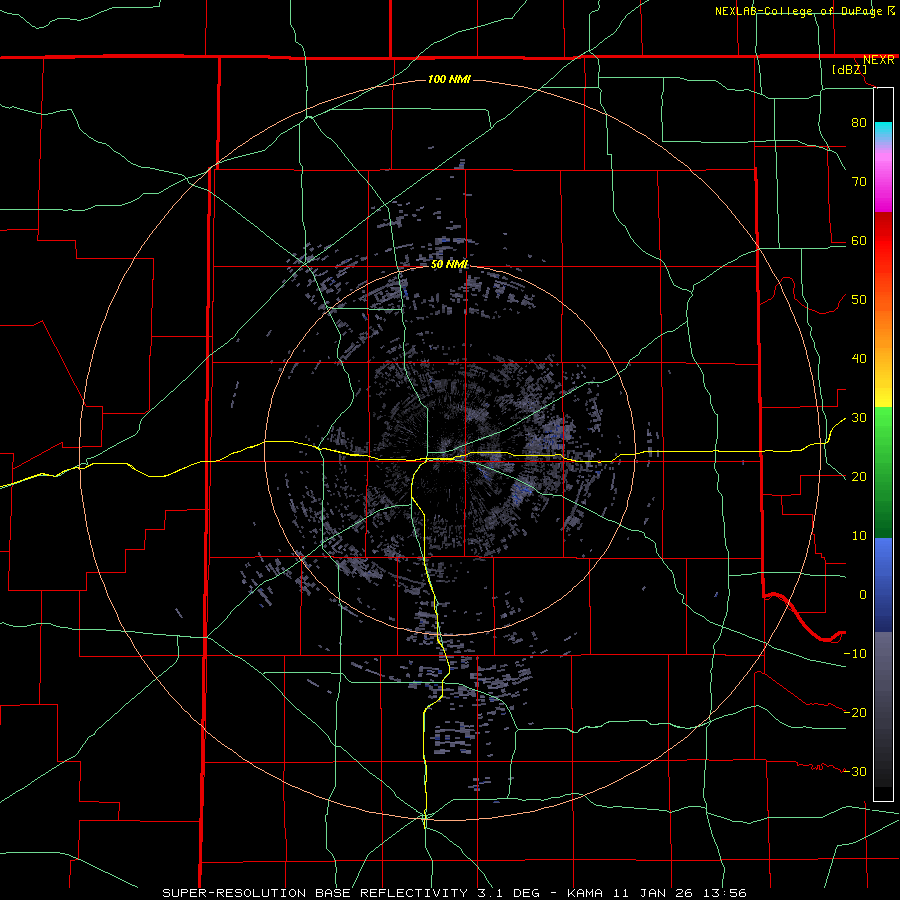Screen dimensions: 900x900
Task: Click the 40 value on the dBZ scale
Action: coord(859,359)
